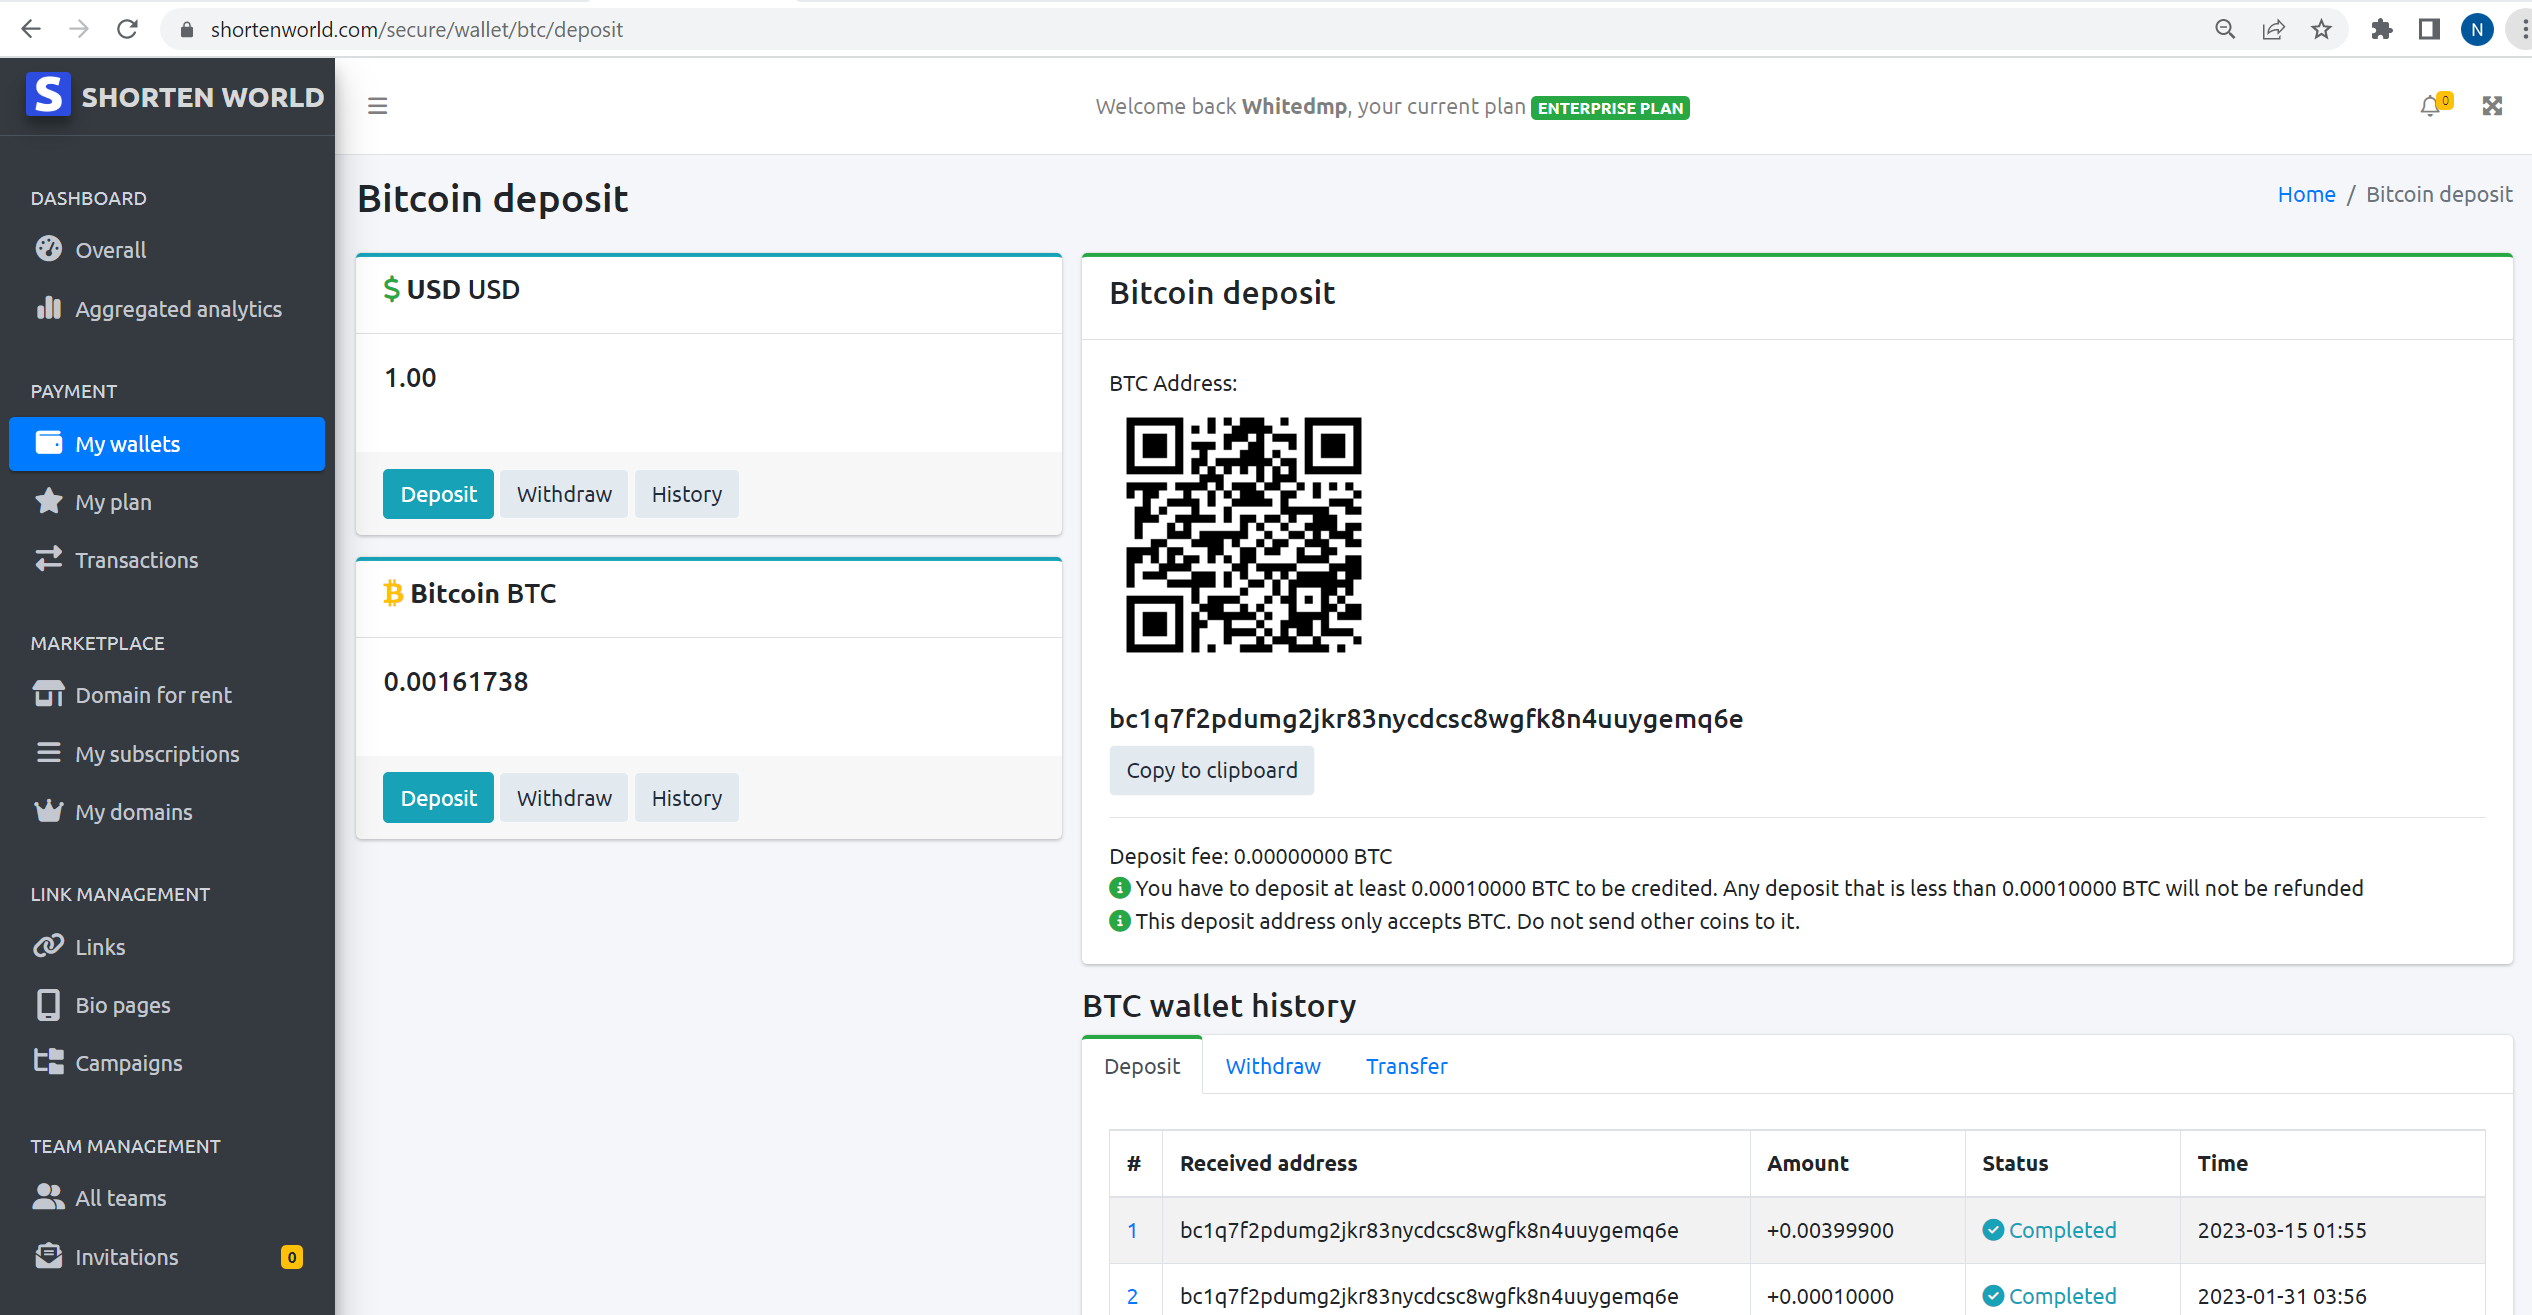Click the Domain for rent store icon
This screenshot has width=2532, height=1315.
coord(48,694)
